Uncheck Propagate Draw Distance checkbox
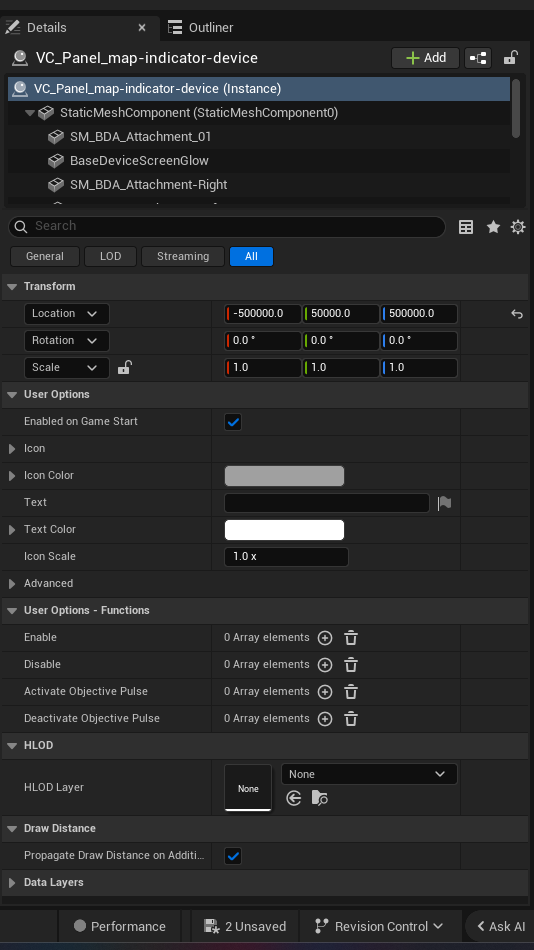Image resolution: width=534 pixels, height=950 pixels. click(x=233, y=856)
